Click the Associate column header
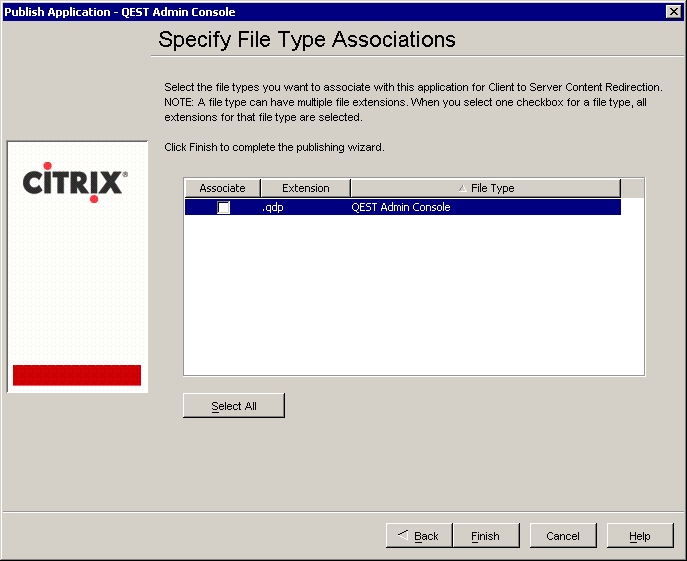Image resolution: width=687 pixels, height=561 pixels. coord(222,188)
